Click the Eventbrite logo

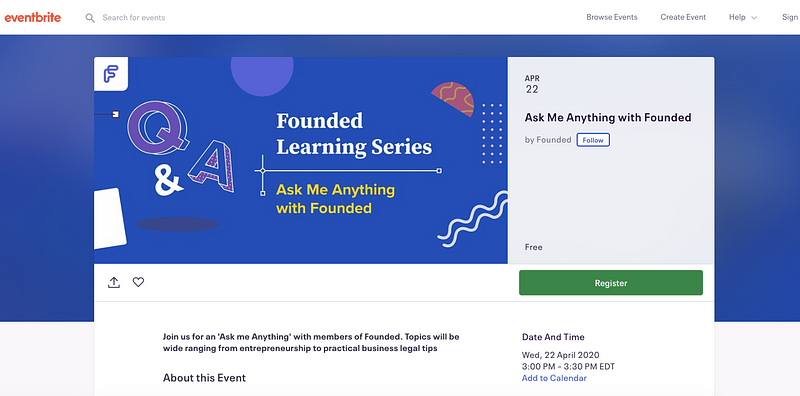click(x=33, y=17)
